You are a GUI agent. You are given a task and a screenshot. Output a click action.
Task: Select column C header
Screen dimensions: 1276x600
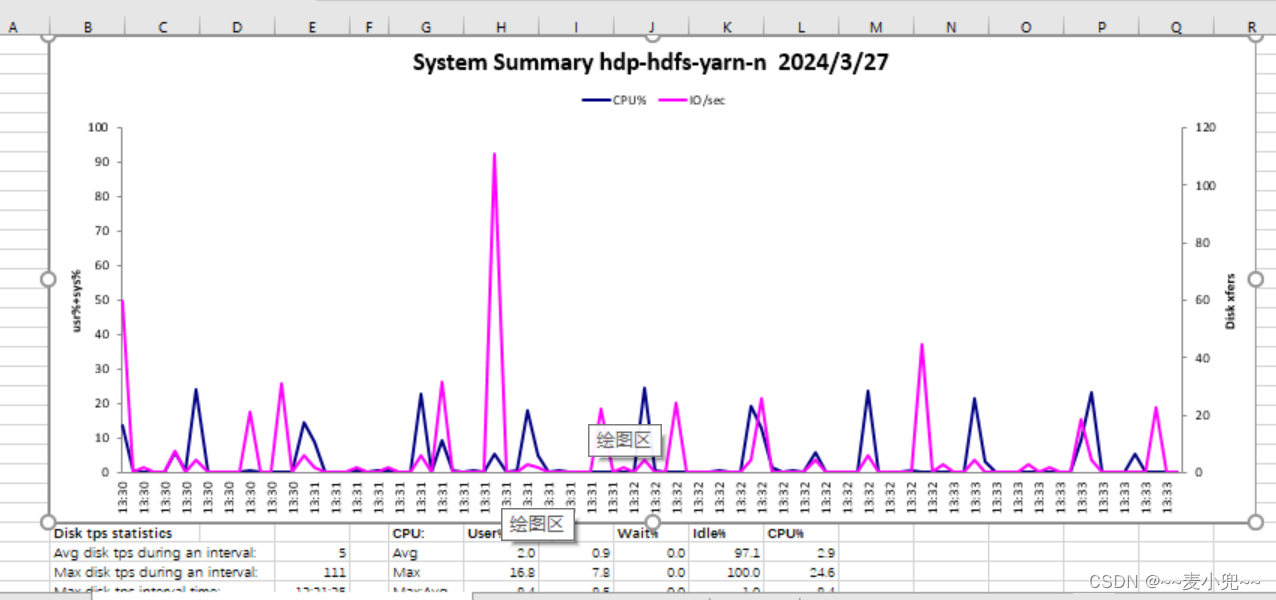163,28
